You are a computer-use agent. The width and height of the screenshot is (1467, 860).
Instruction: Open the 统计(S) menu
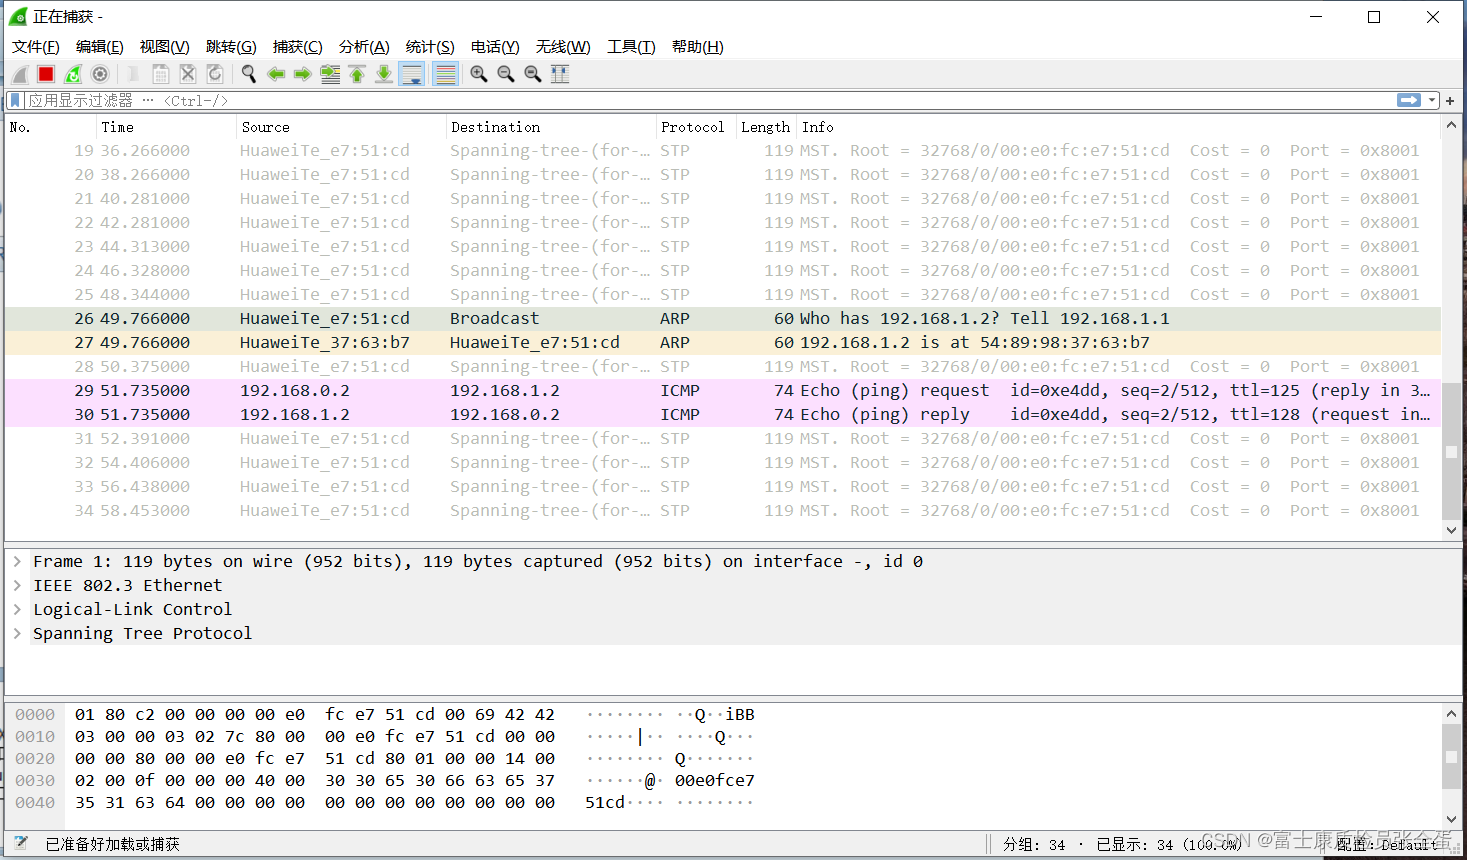pos(430,47)
